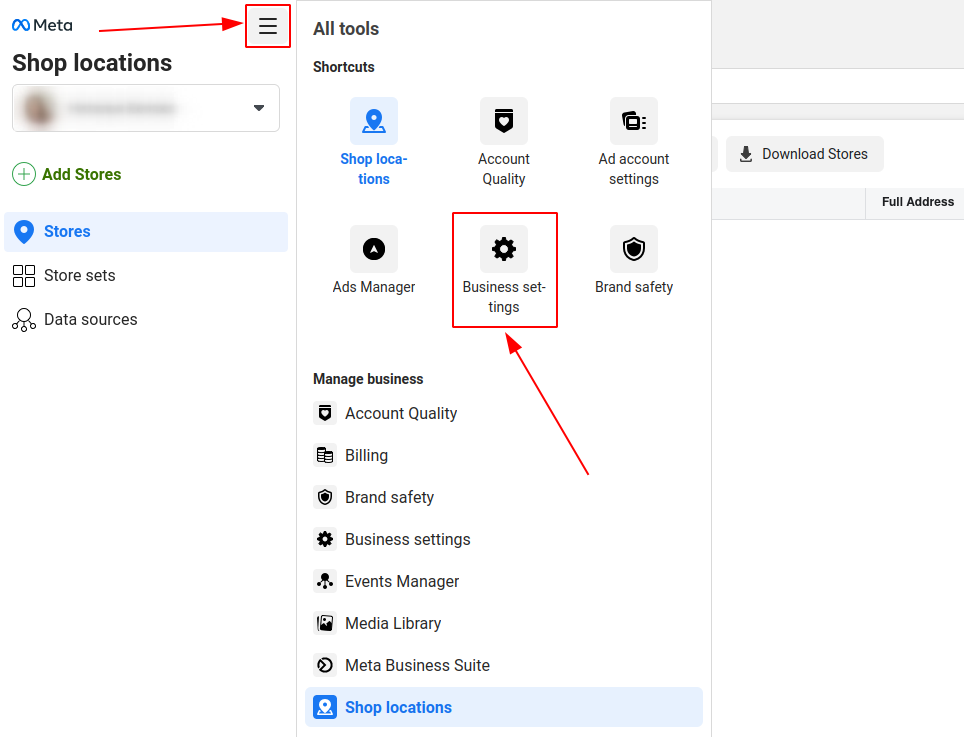
Task: Click the Account Quality list icon
Action: point(325,413)
